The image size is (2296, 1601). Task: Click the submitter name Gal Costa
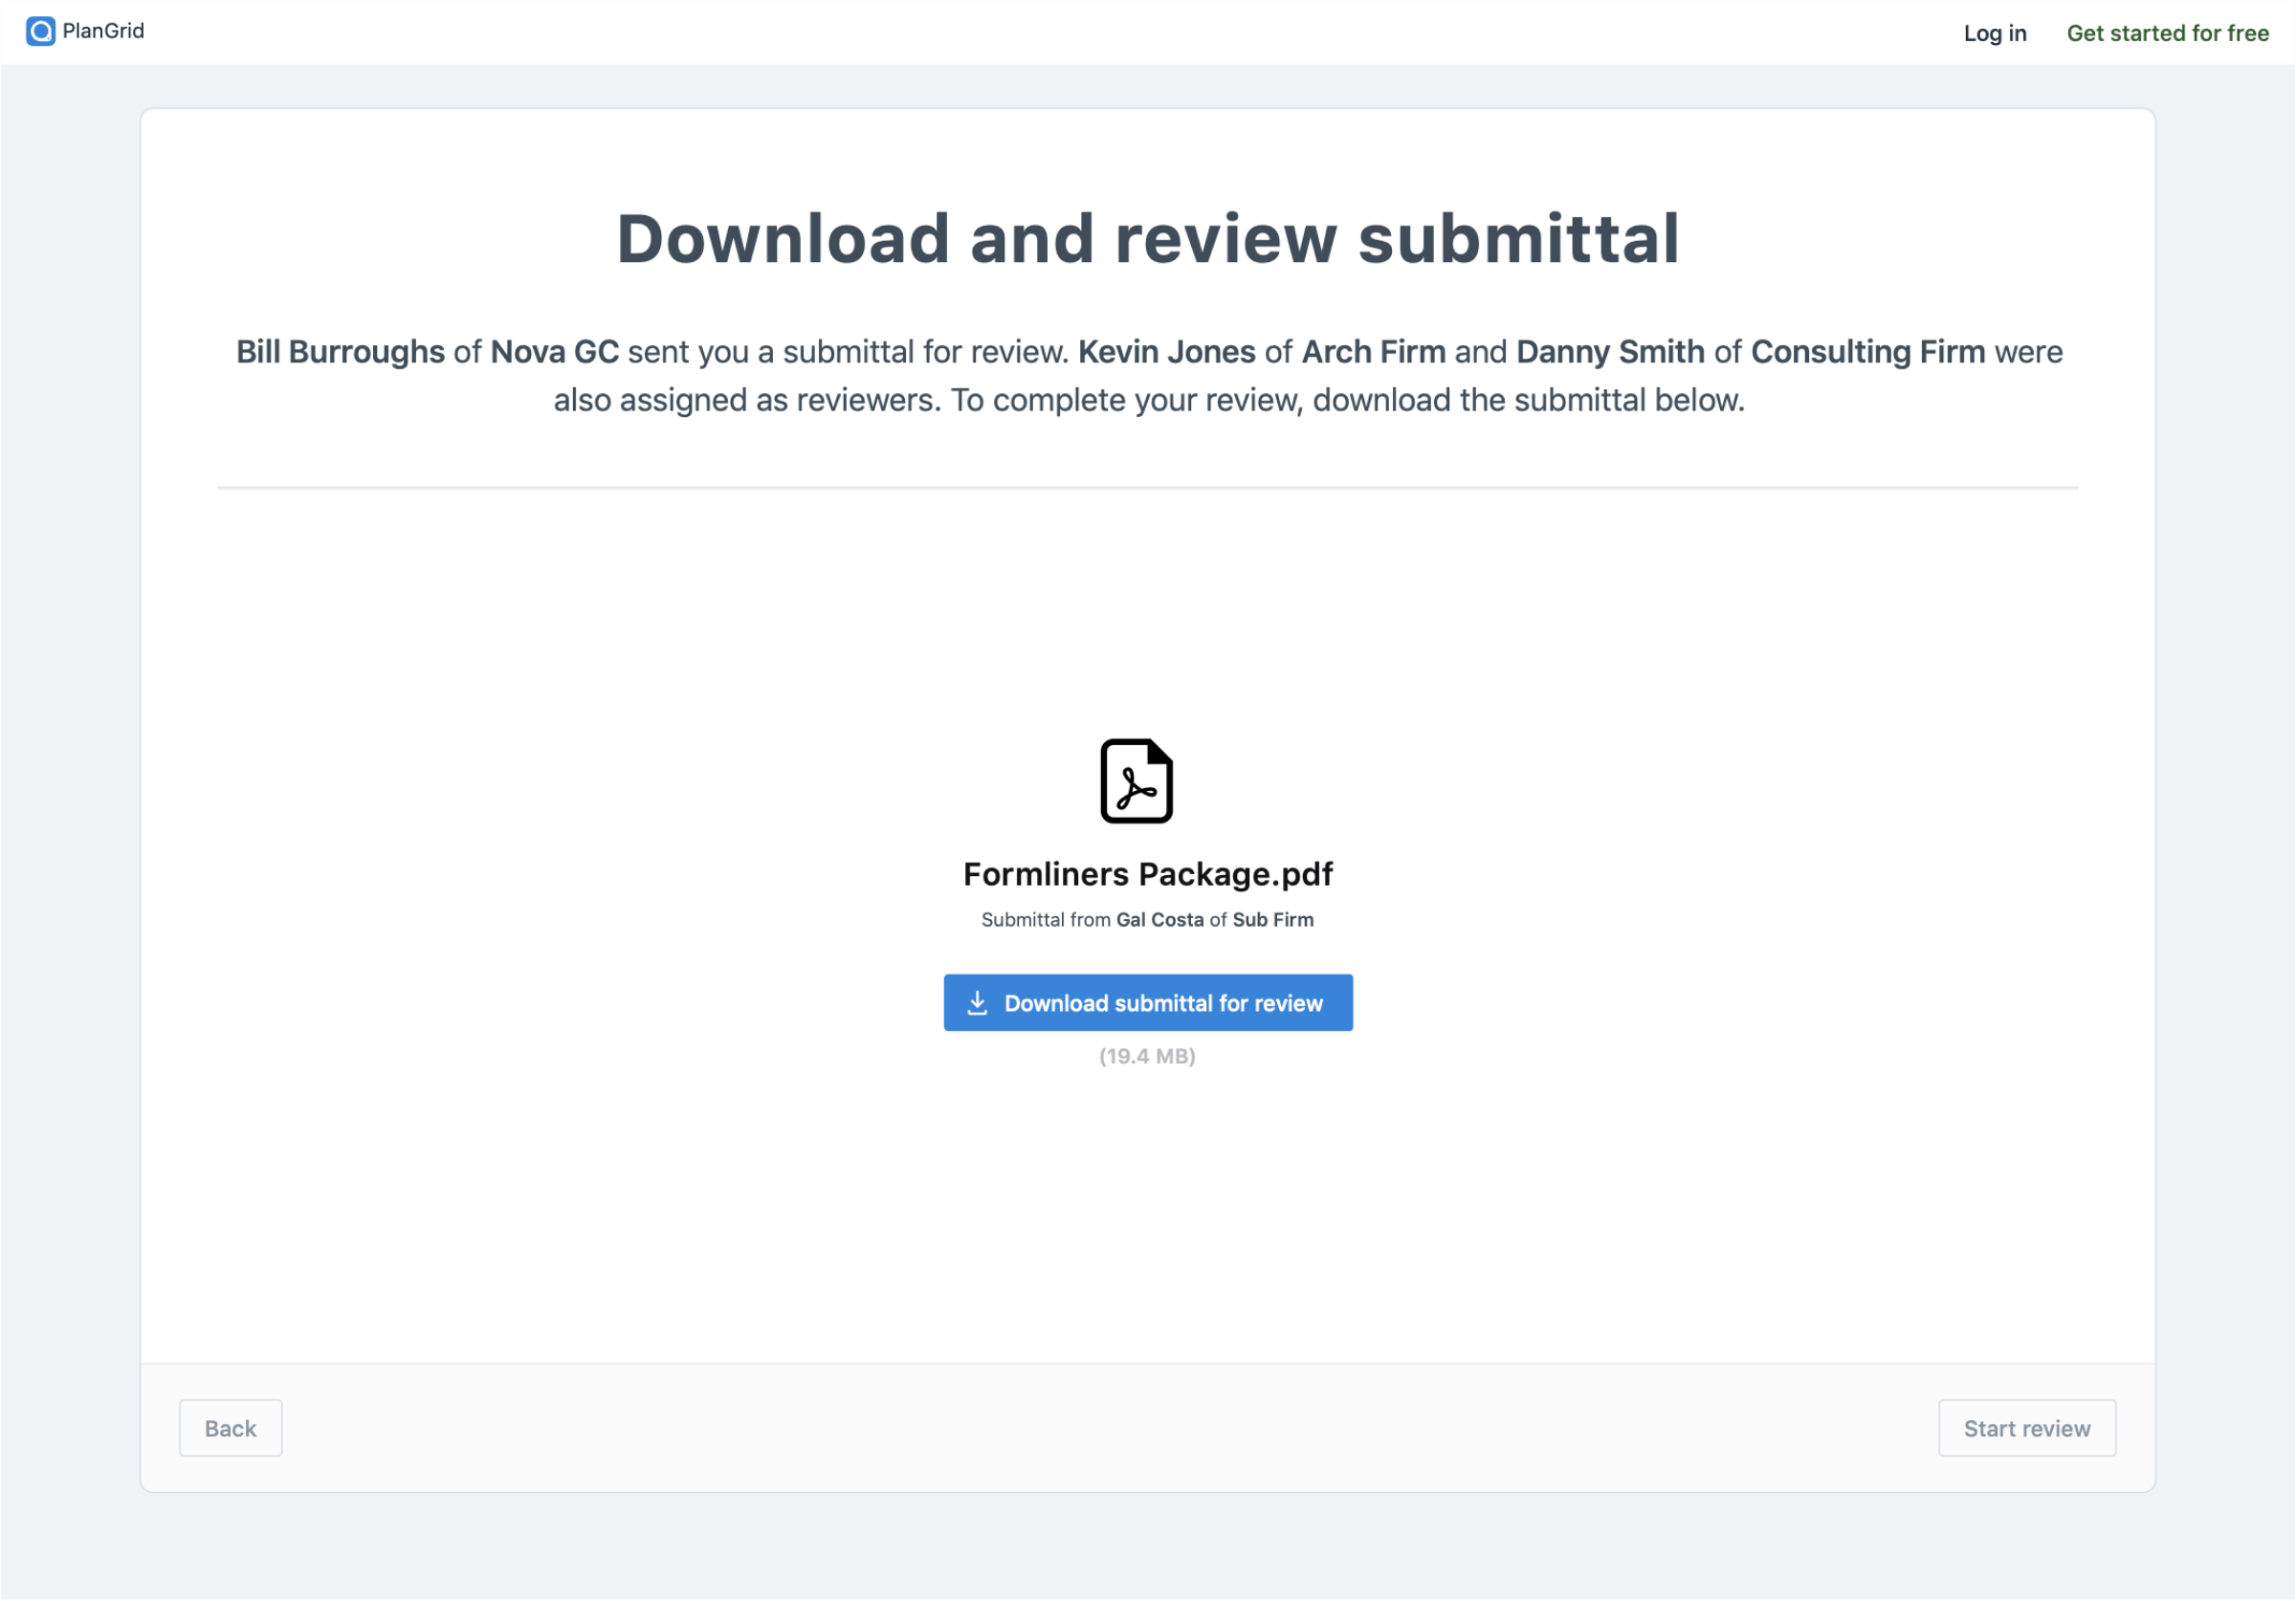click(x=1162, y=919)
